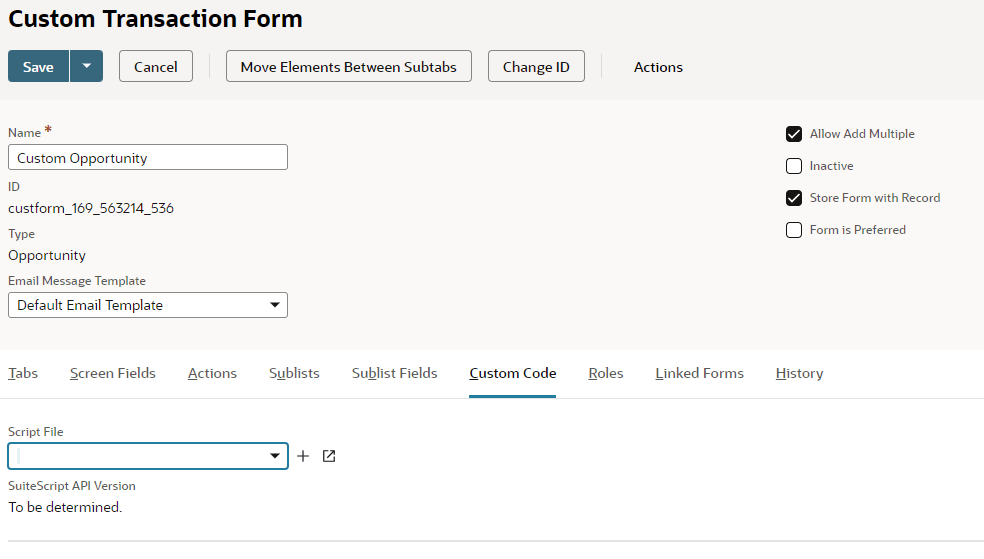Image resolution: width=984 pixels, height=559 pixels.
Task: Click the Cancel button
Action: (x=156, y=67)
